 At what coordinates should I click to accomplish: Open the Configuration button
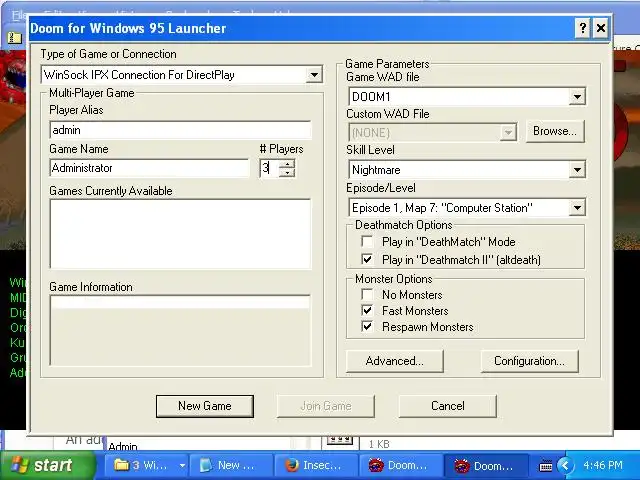529,361
